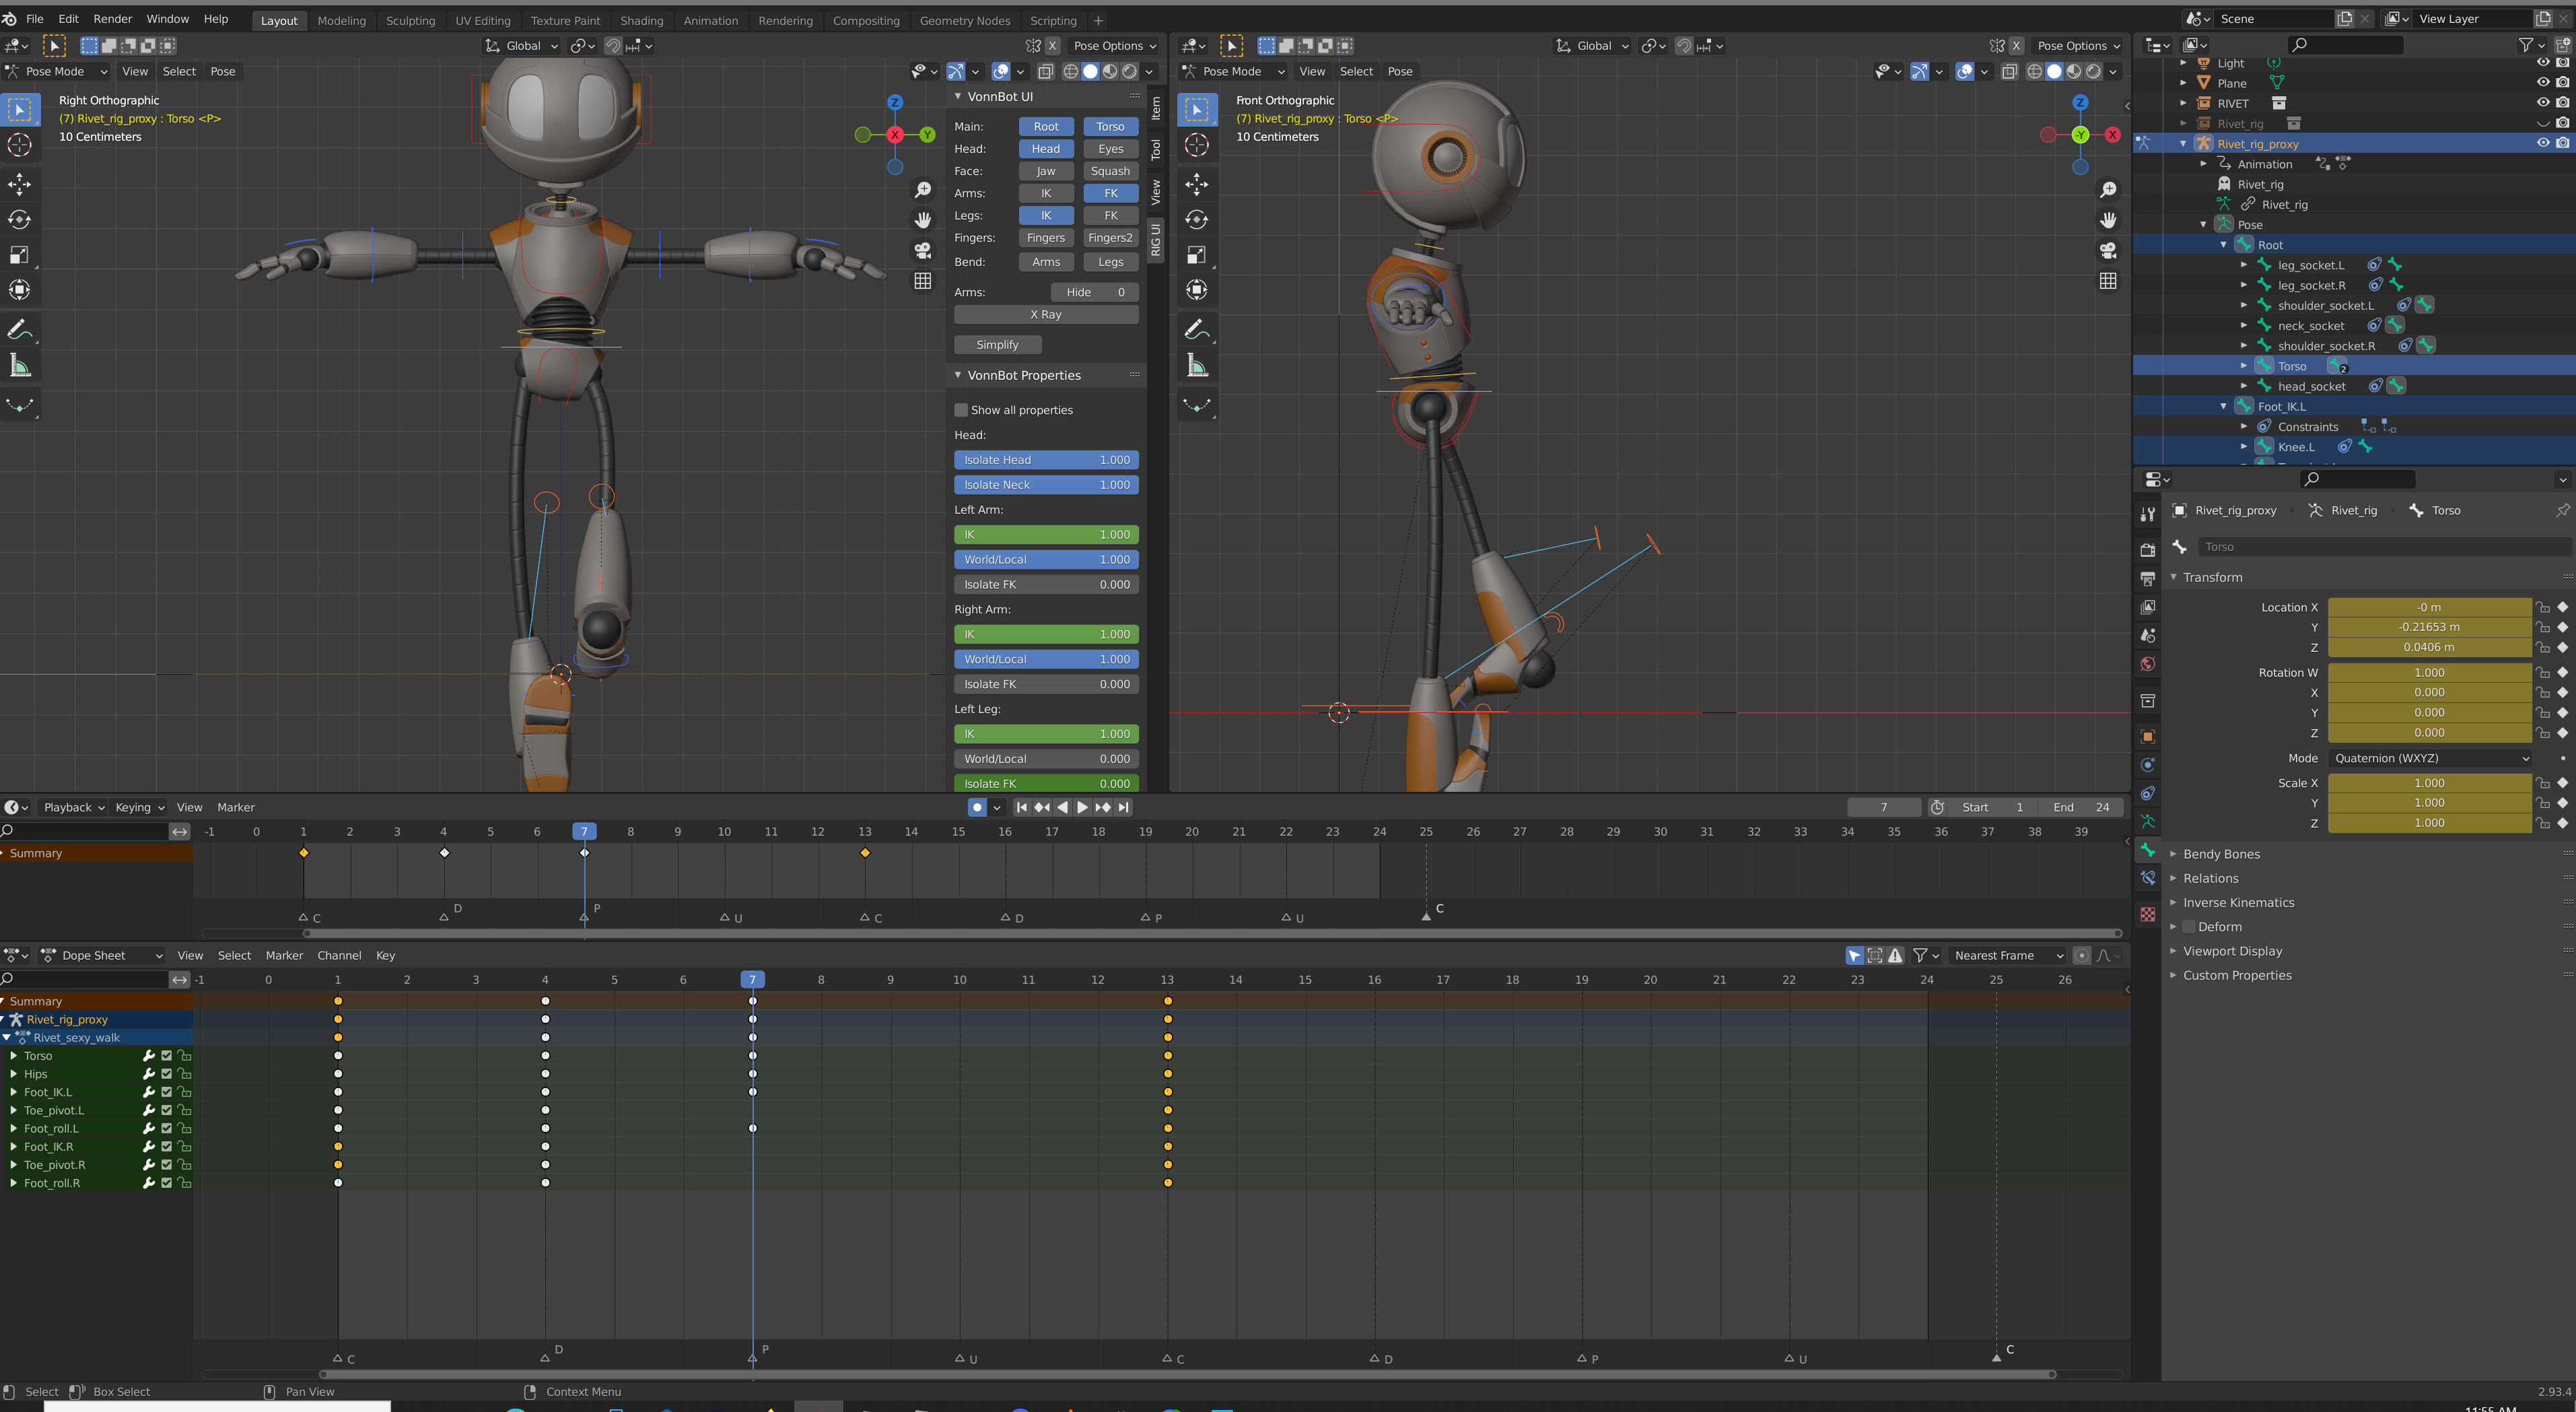2576x1412 pixels.
Task: Expand the Torso channel in dope sheet
Action: 14,1056
